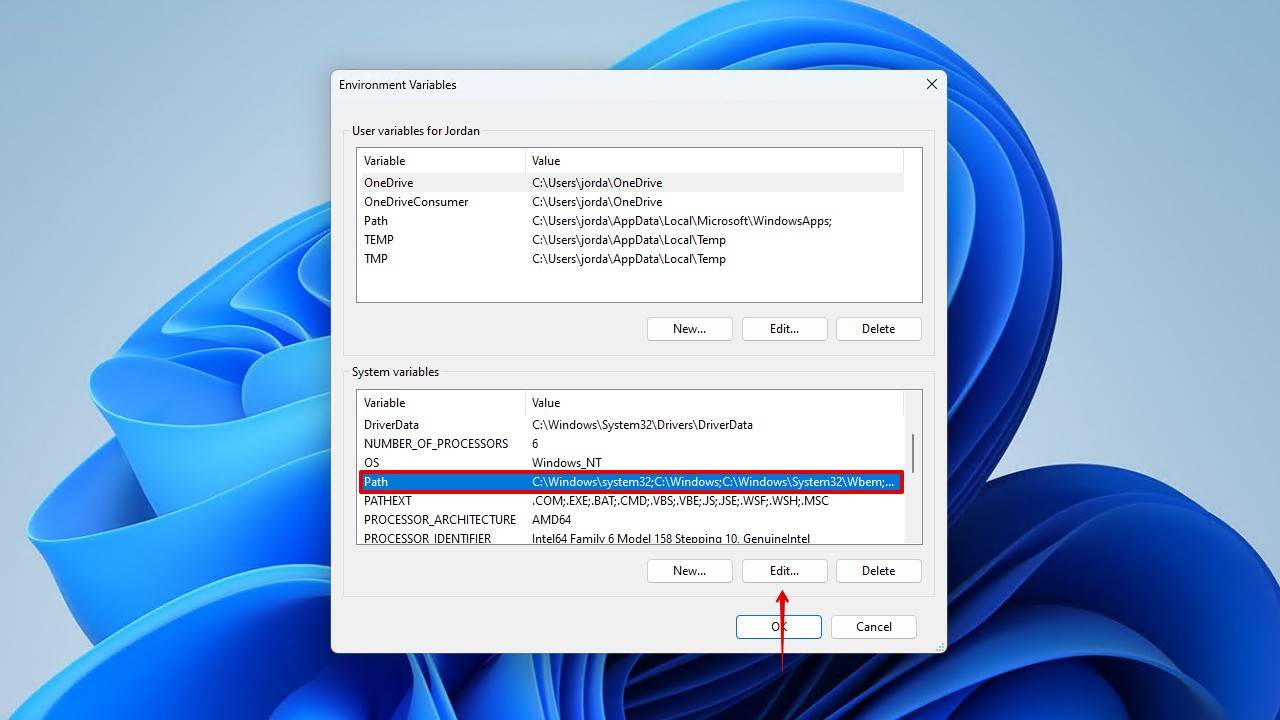
Task: Close the Environment Variables dialog
Action: [931, 84]
